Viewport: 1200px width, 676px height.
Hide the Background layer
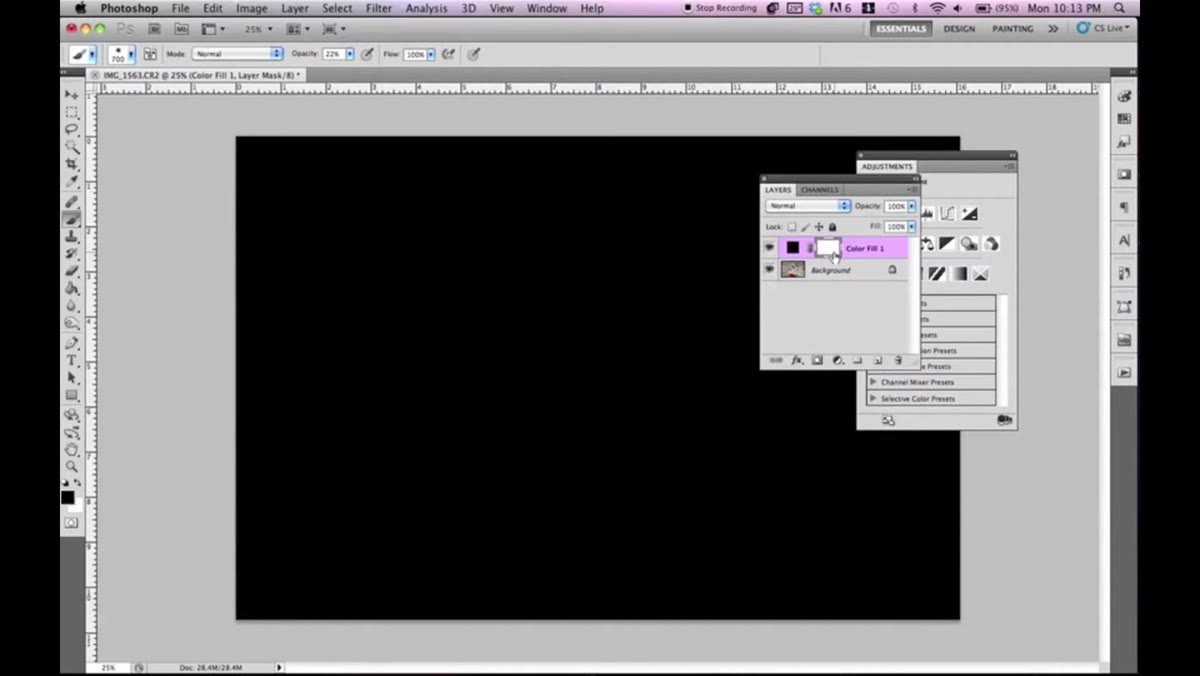pos(769,270)
